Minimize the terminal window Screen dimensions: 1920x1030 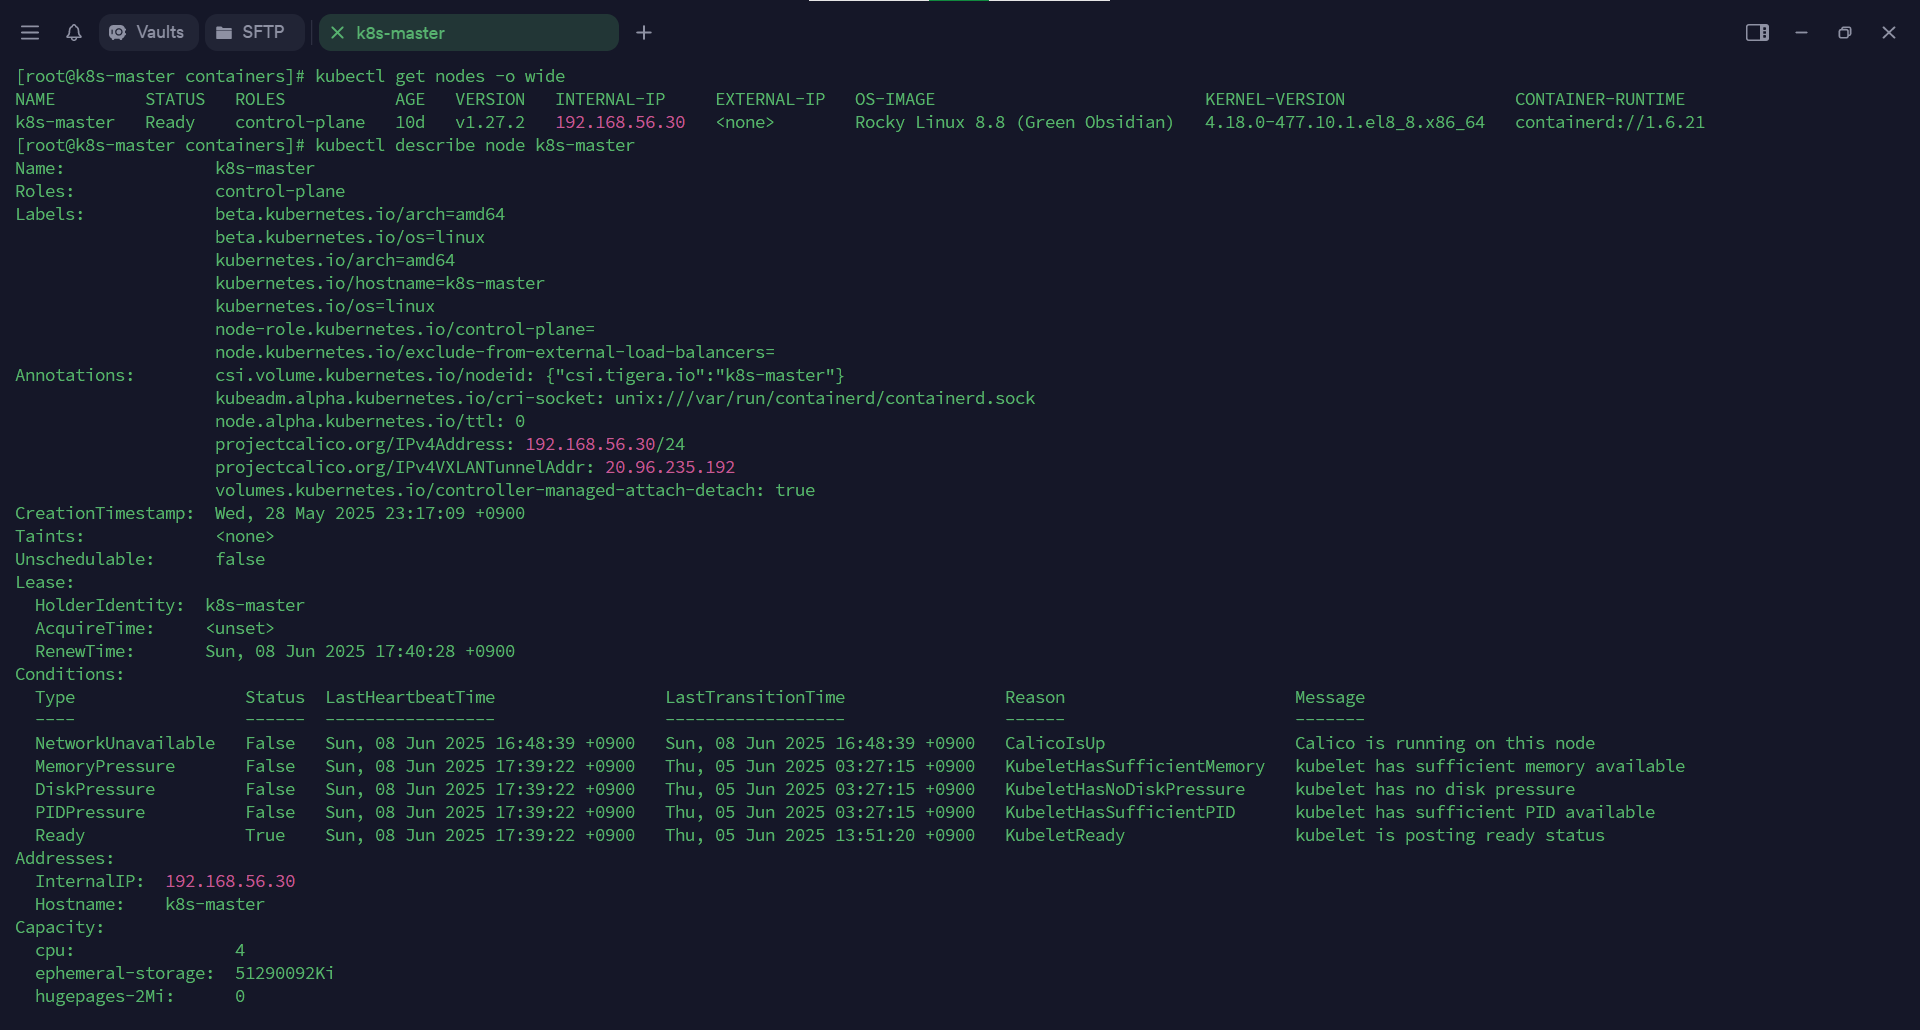[x=1801, y=33]
